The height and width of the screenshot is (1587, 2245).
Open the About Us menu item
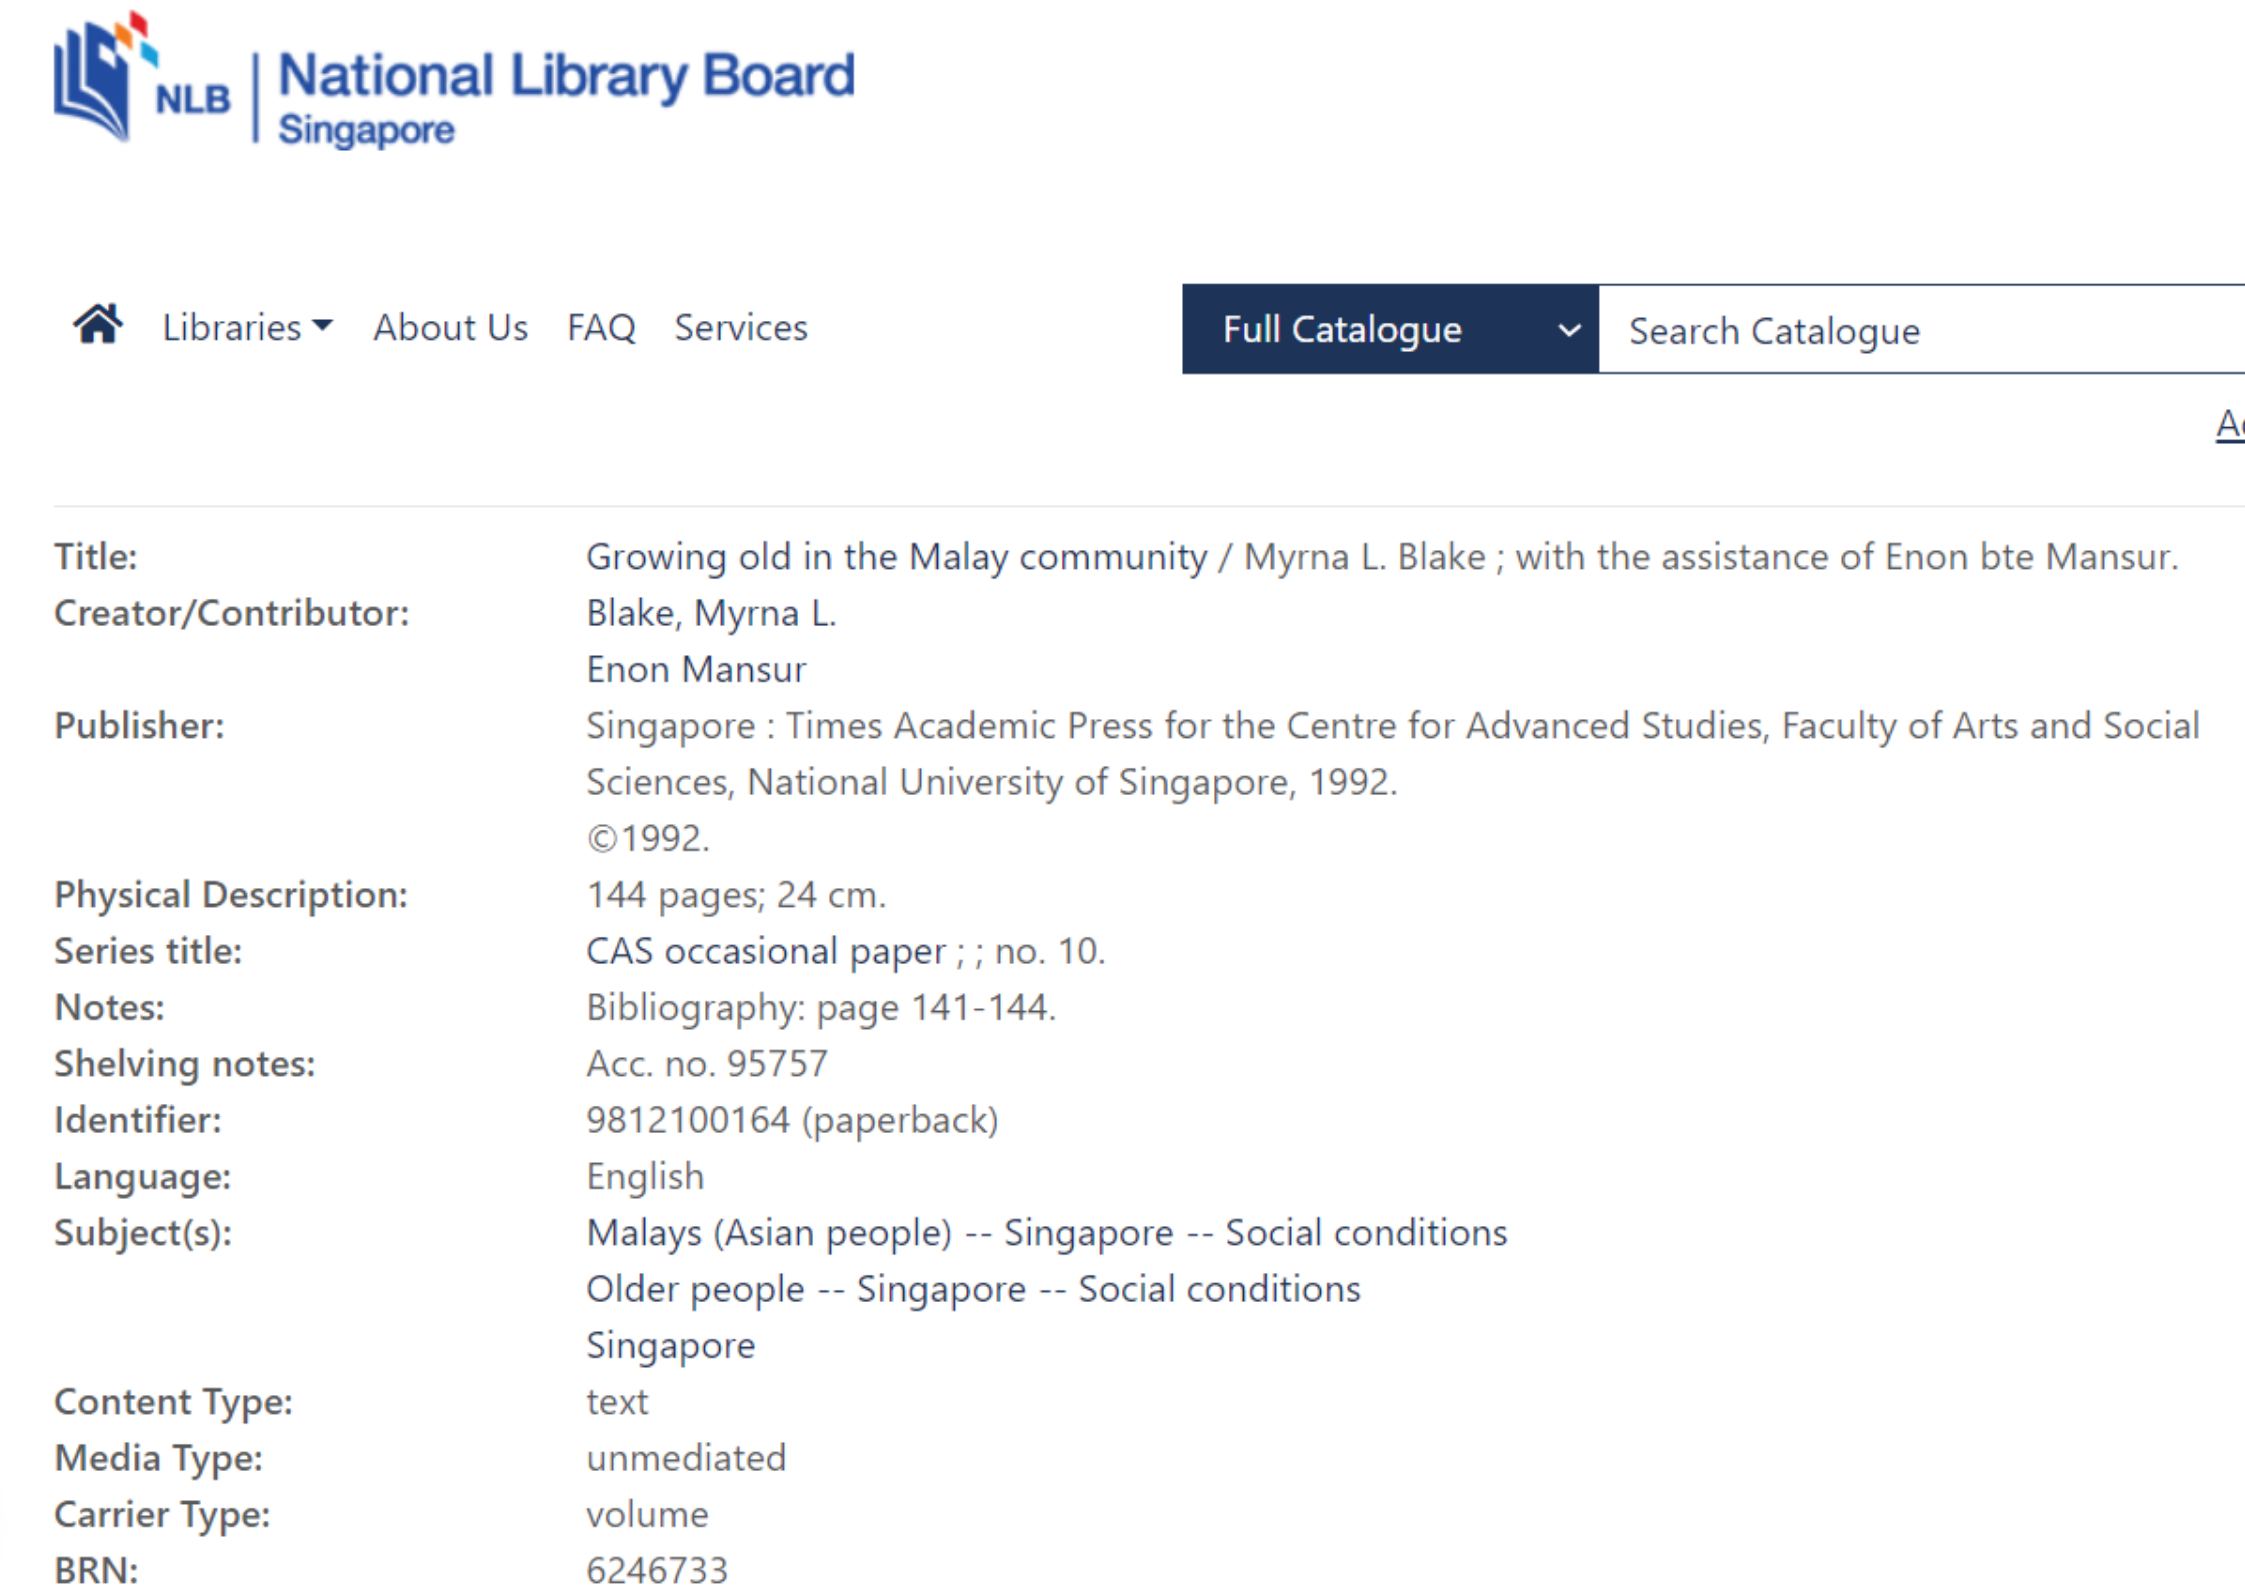click(450, 328)
